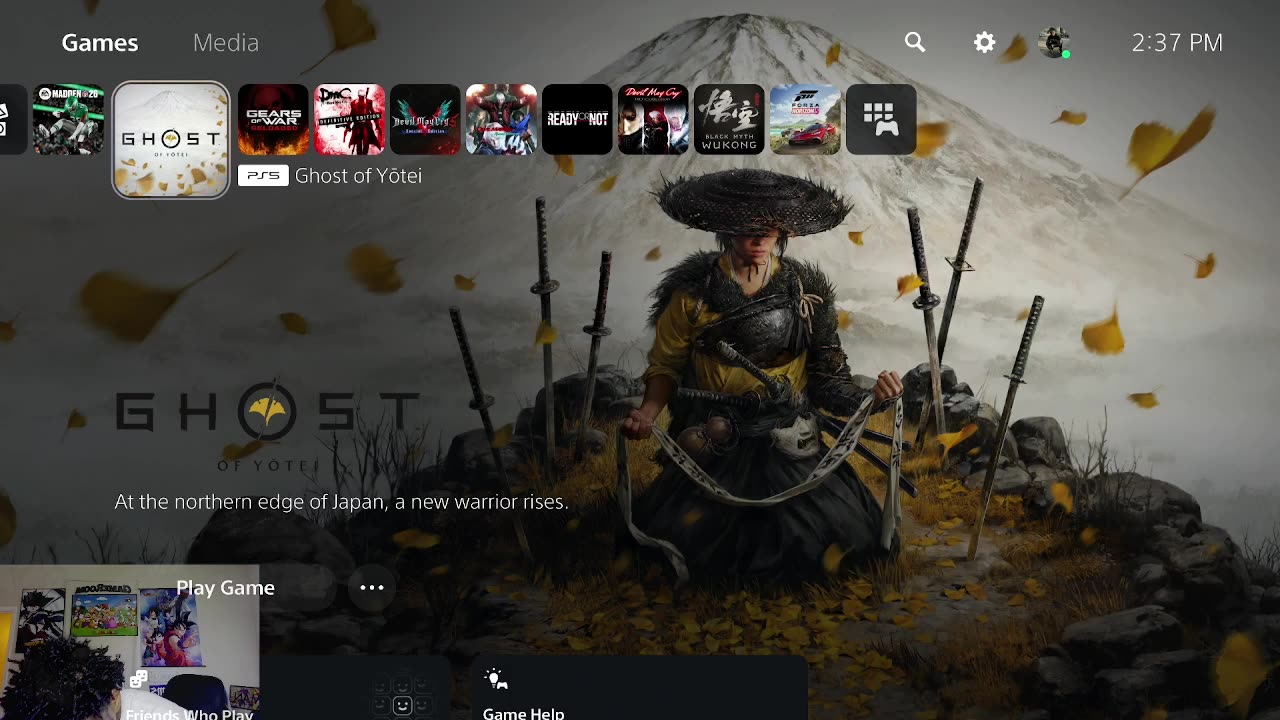Select the Gears of War Reloaded tile
1280x720 pixels.
pyautogui.click(x=273, y=119)
